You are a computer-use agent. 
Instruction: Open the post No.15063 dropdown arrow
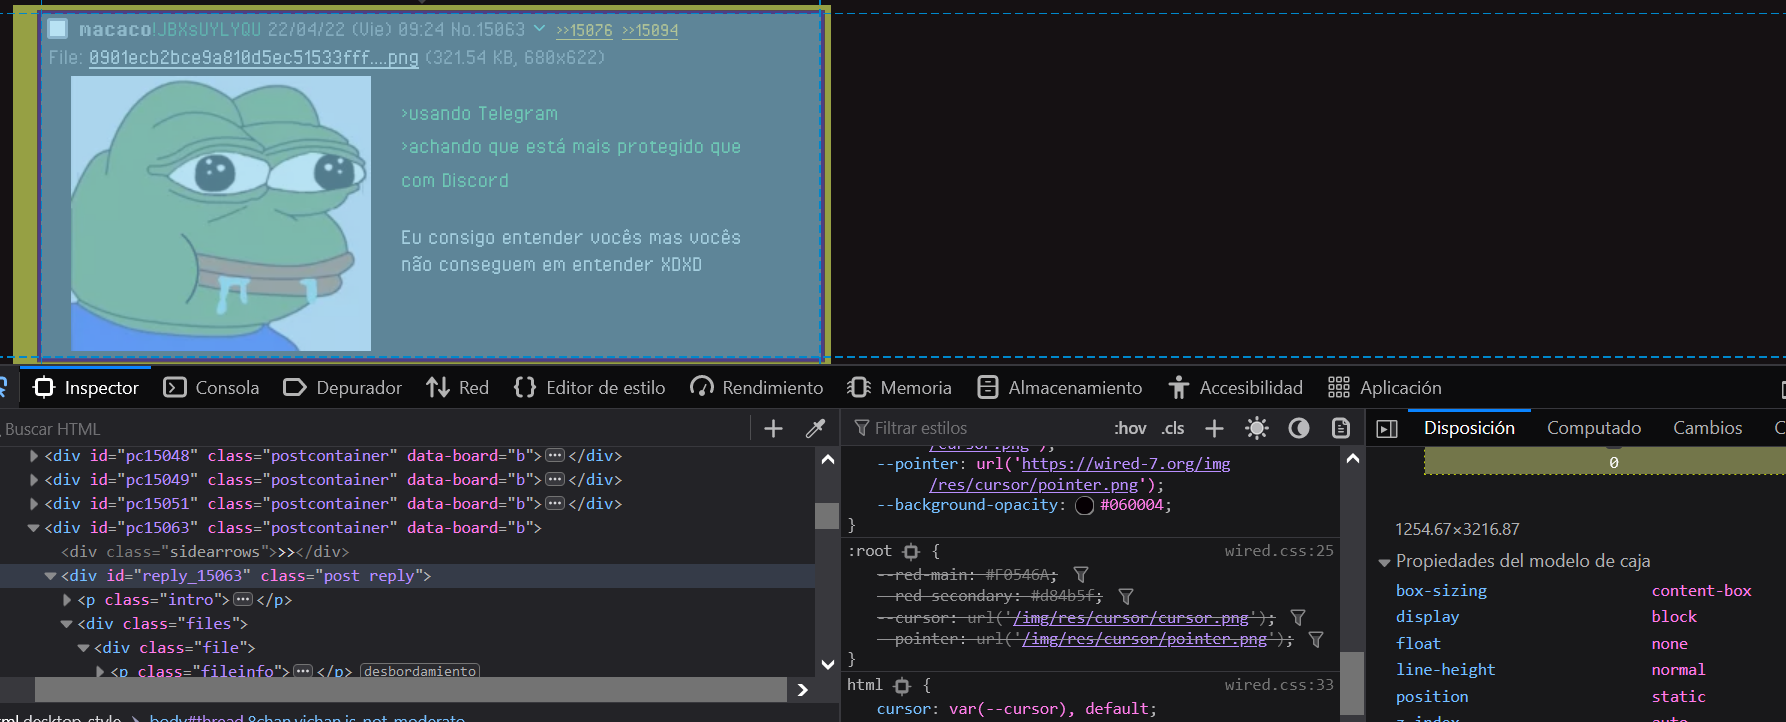click(540, 29)
